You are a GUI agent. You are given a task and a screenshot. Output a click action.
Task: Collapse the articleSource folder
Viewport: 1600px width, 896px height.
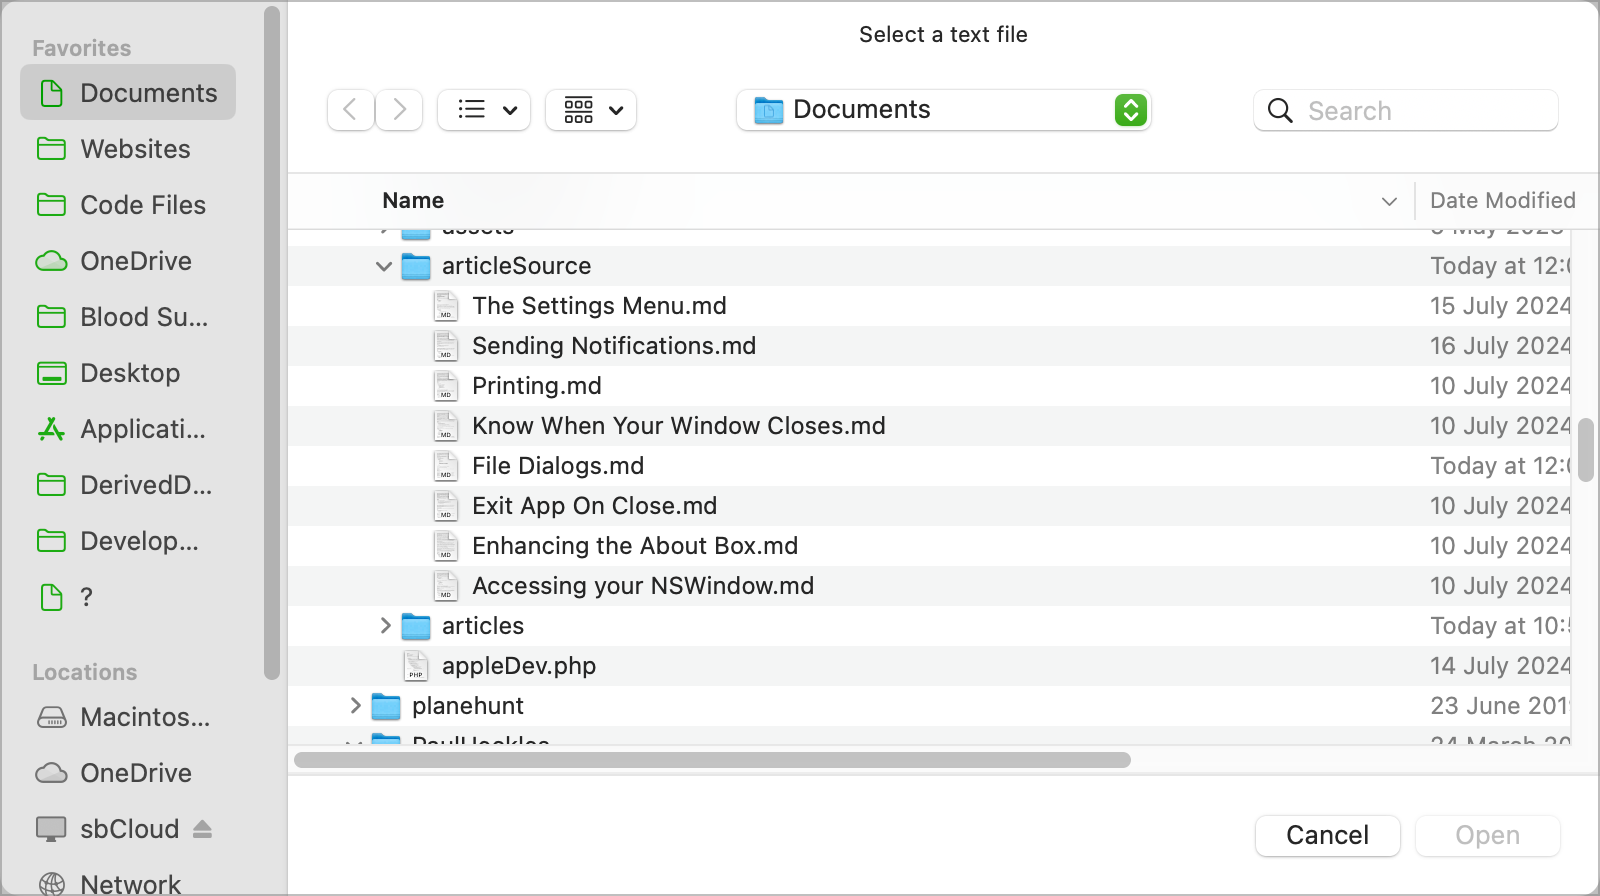point(384,266)
